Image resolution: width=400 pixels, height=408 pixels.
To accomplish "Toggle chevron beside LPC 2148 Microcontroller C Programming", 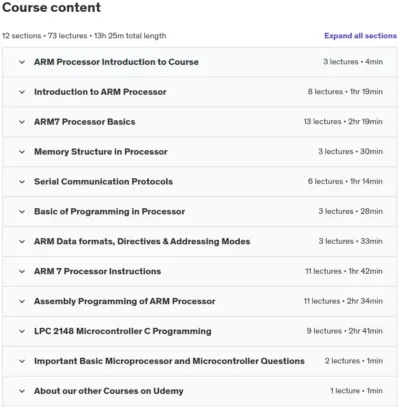I will [22, 331].
